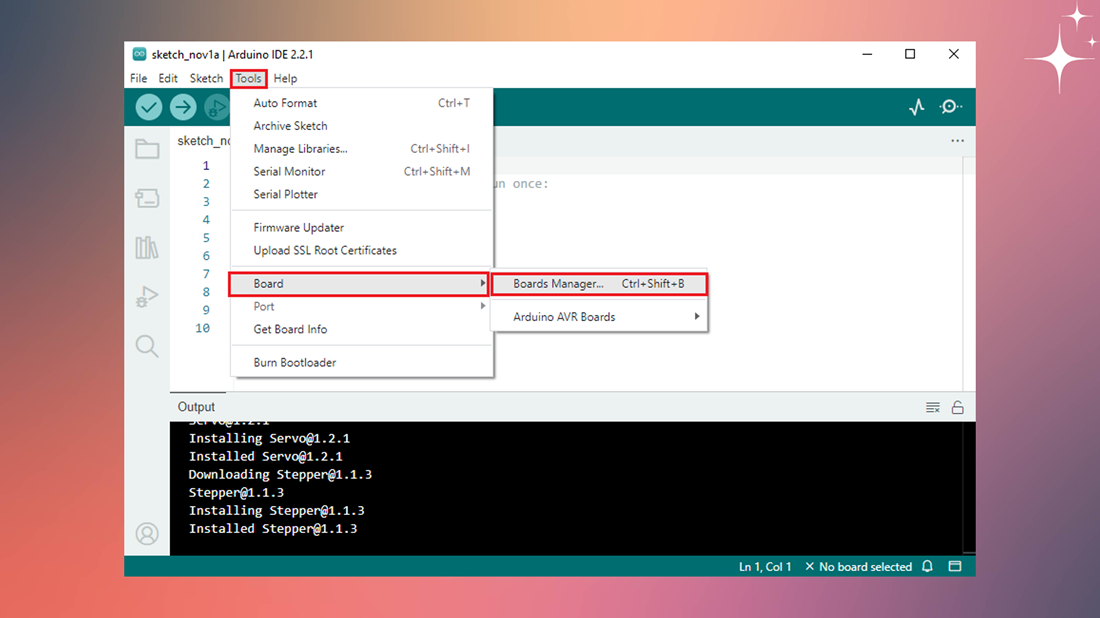The width and height of the screenshot is (1100, 618).
Task: Open the Serial Monitor magnifier icon
Action: pyautogui.click(x=951, y=107)
